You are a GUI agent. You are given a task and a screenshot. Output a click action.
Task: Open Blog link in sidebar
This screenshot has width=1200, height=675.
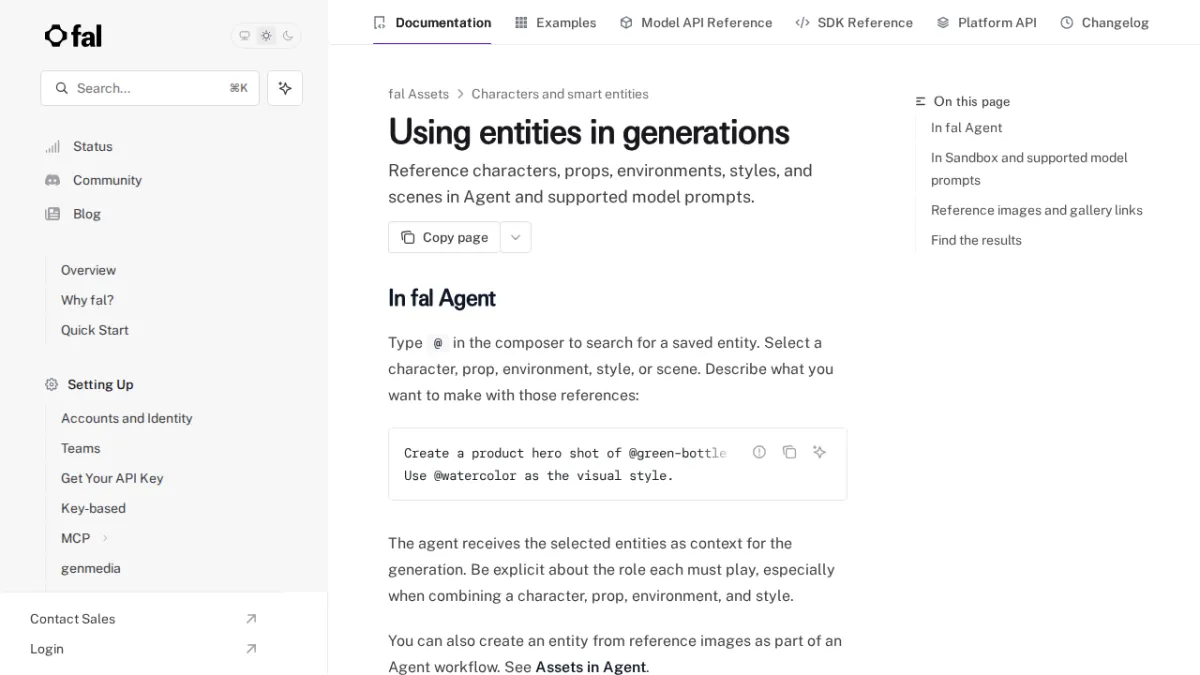[87, 214]
